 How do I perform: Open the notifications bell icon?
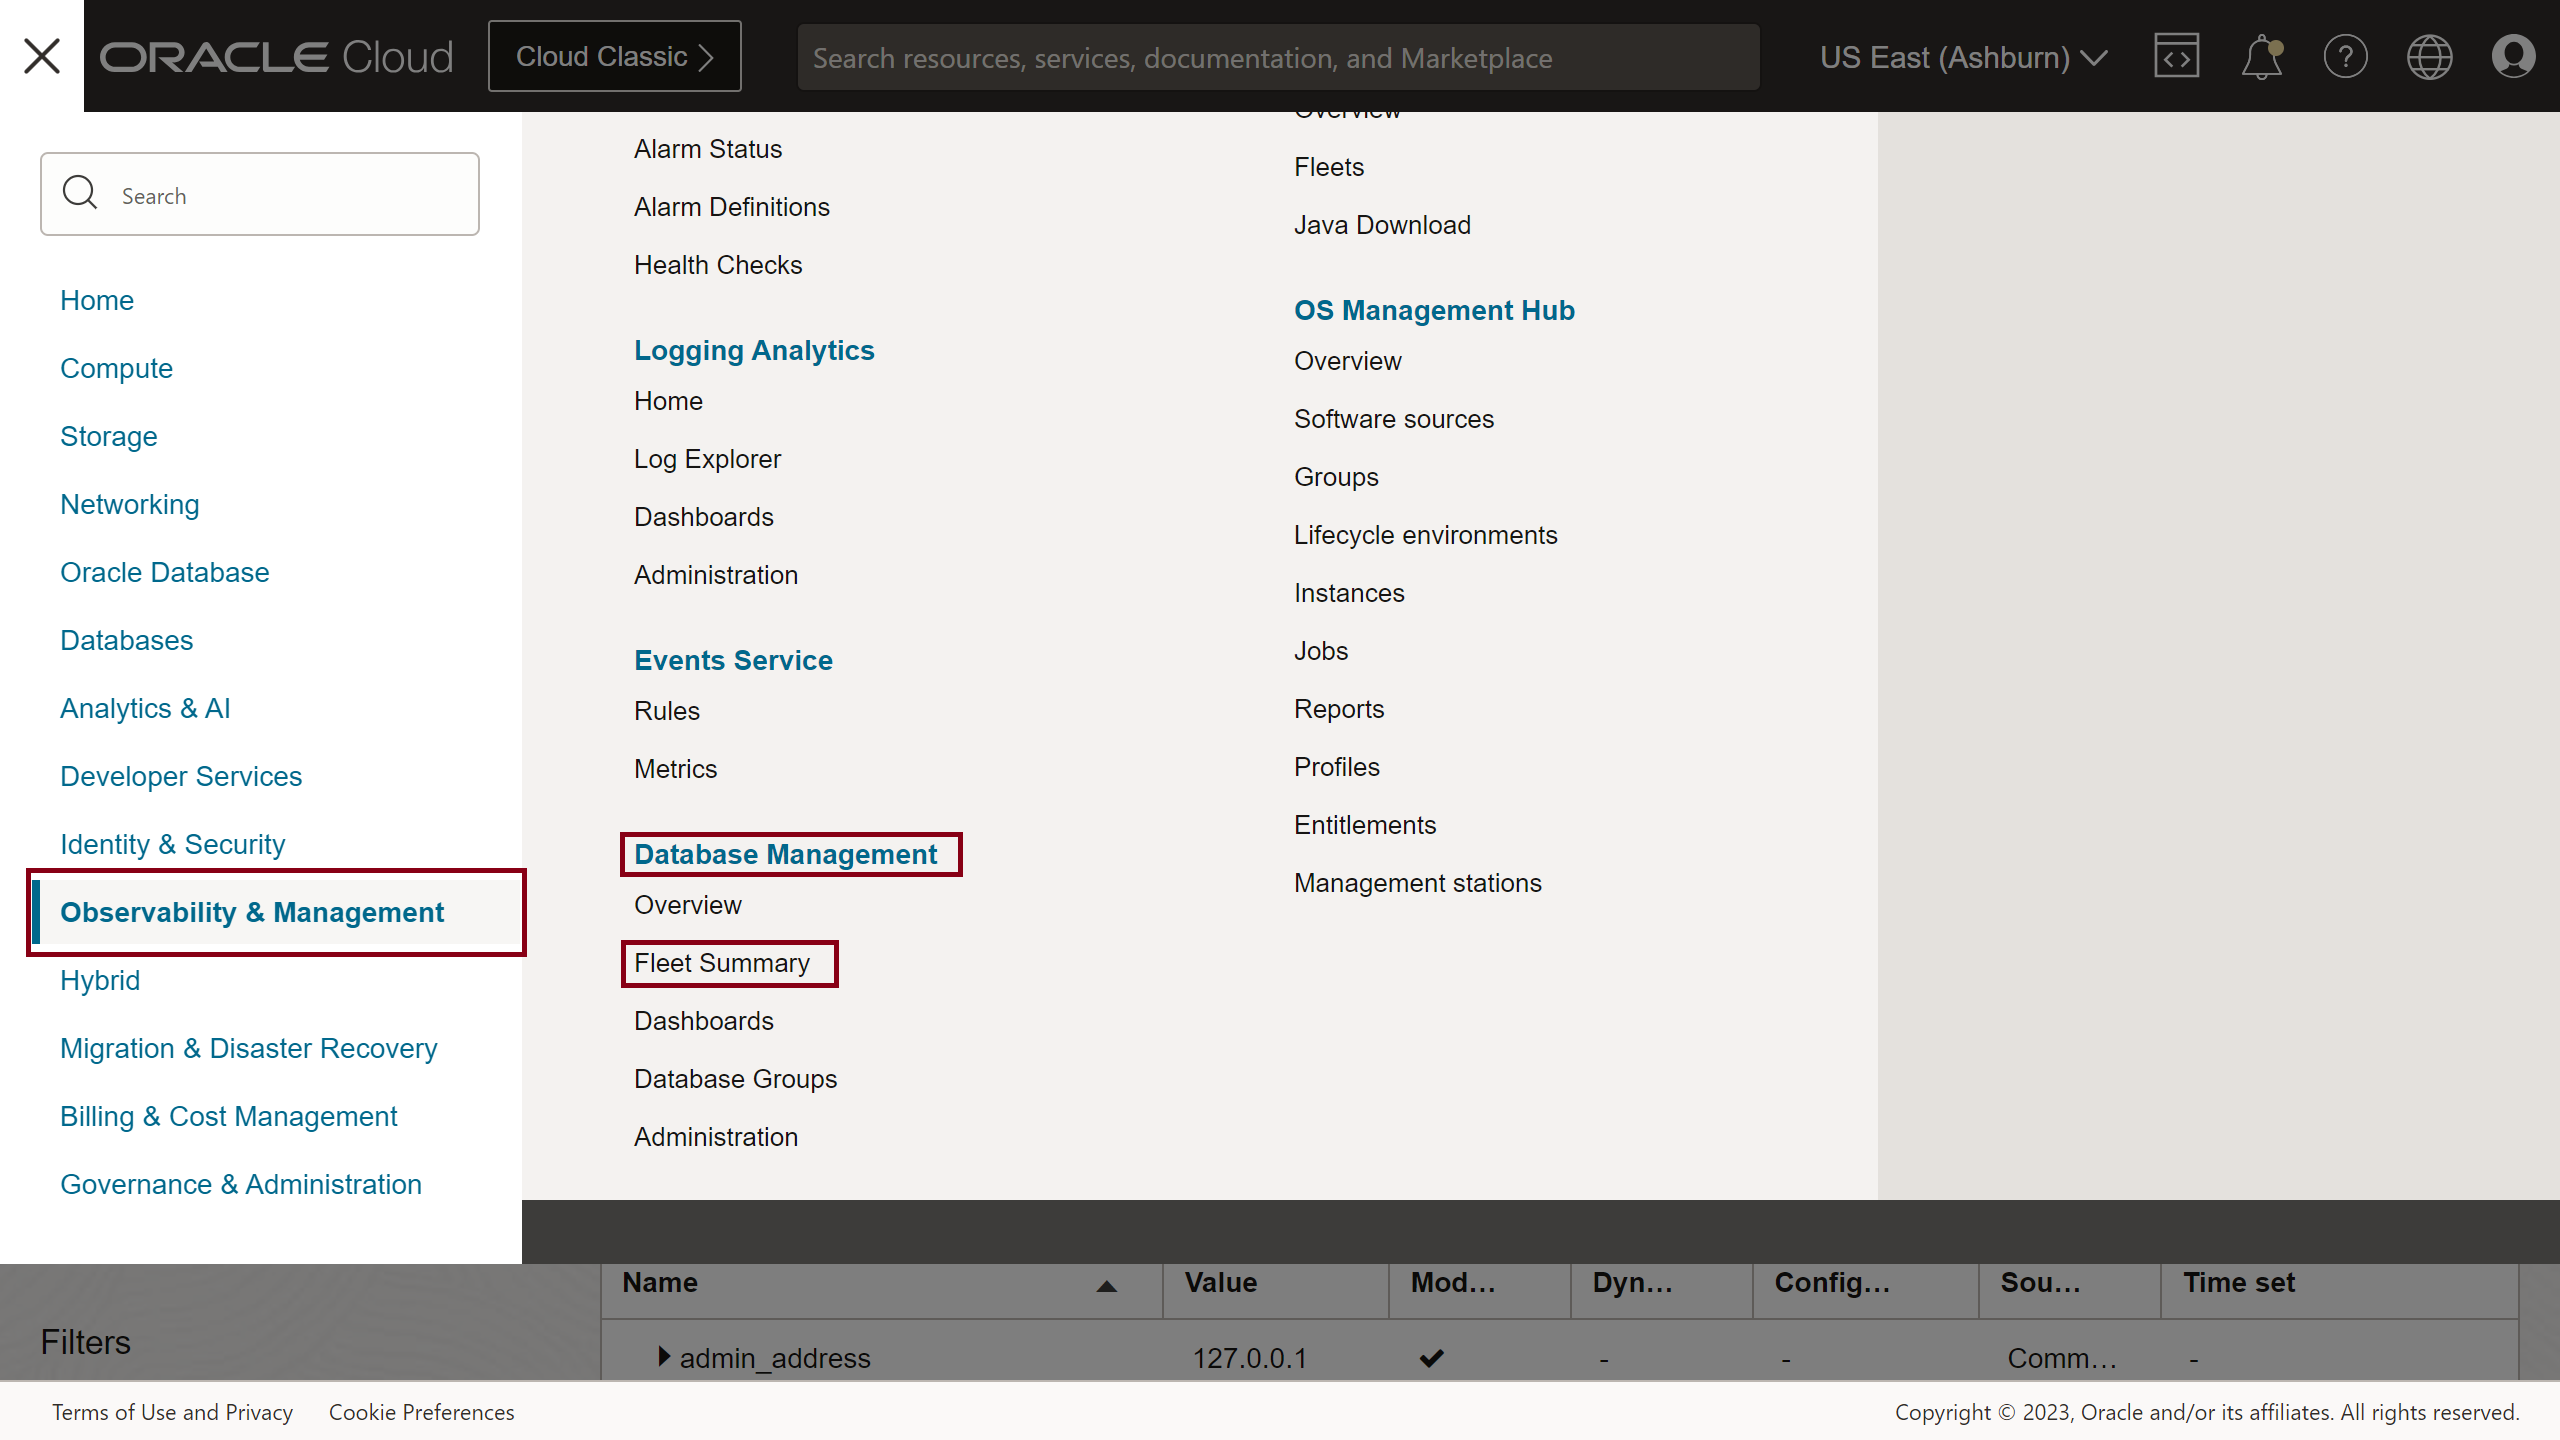pyautogui.click(x=2261, y=56)
